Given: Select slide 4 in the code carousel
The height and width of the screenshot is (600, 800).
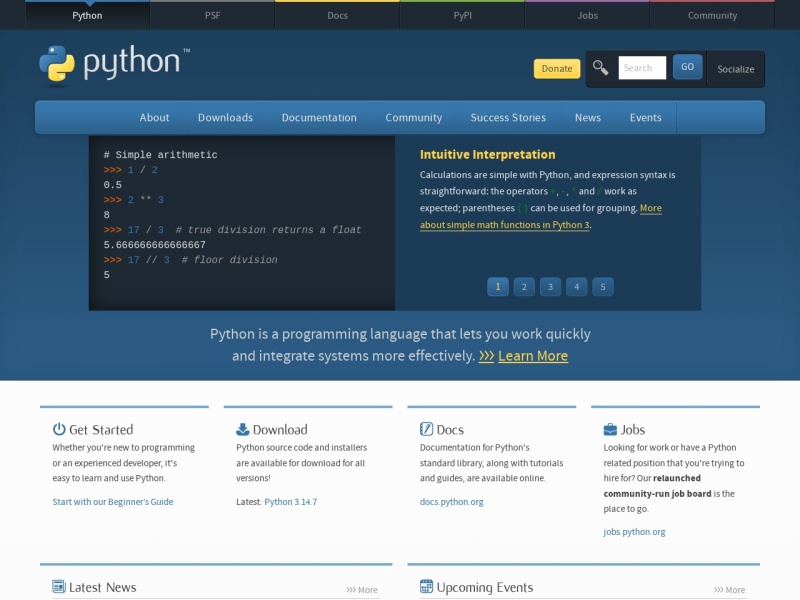Looking at the screenshot, I should click(577, 287).
